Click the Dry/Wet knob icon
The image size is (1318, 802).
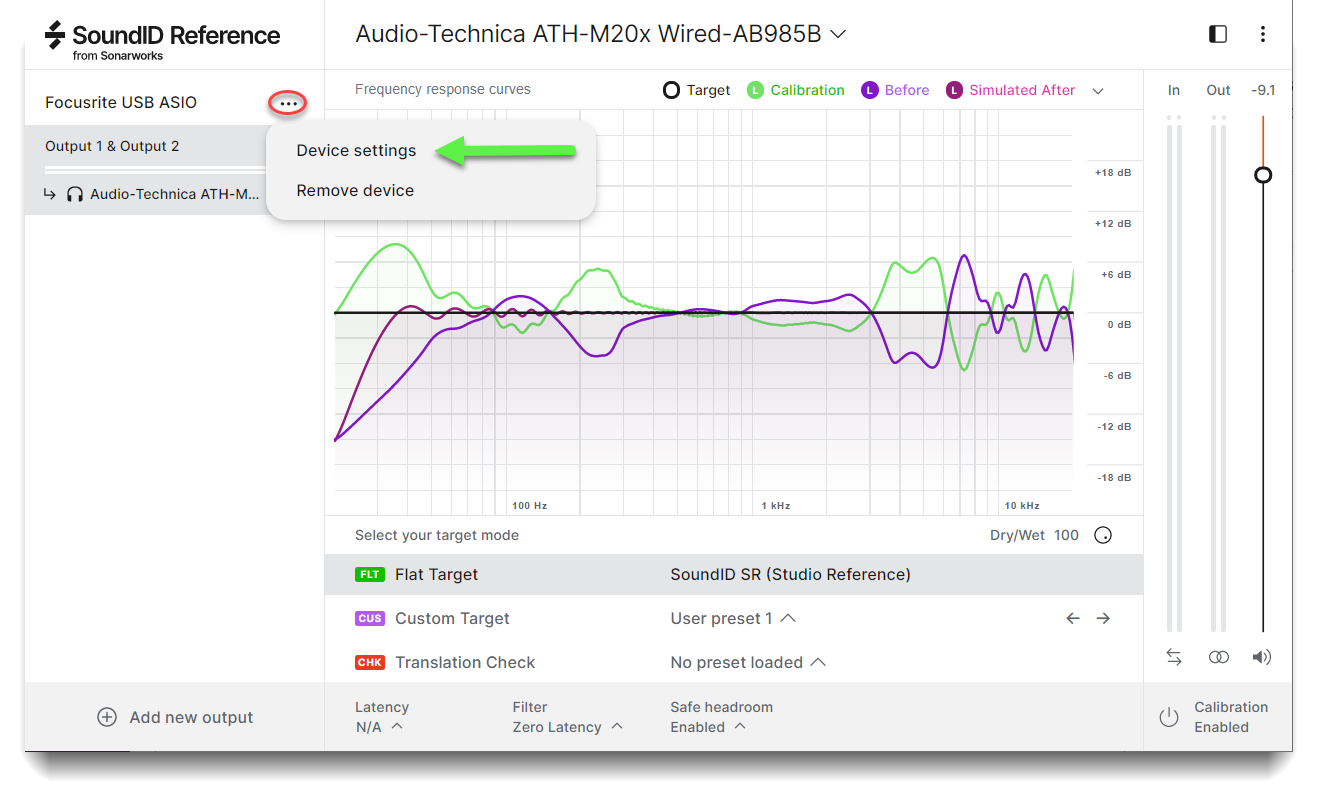click(x=1103, y=535)
